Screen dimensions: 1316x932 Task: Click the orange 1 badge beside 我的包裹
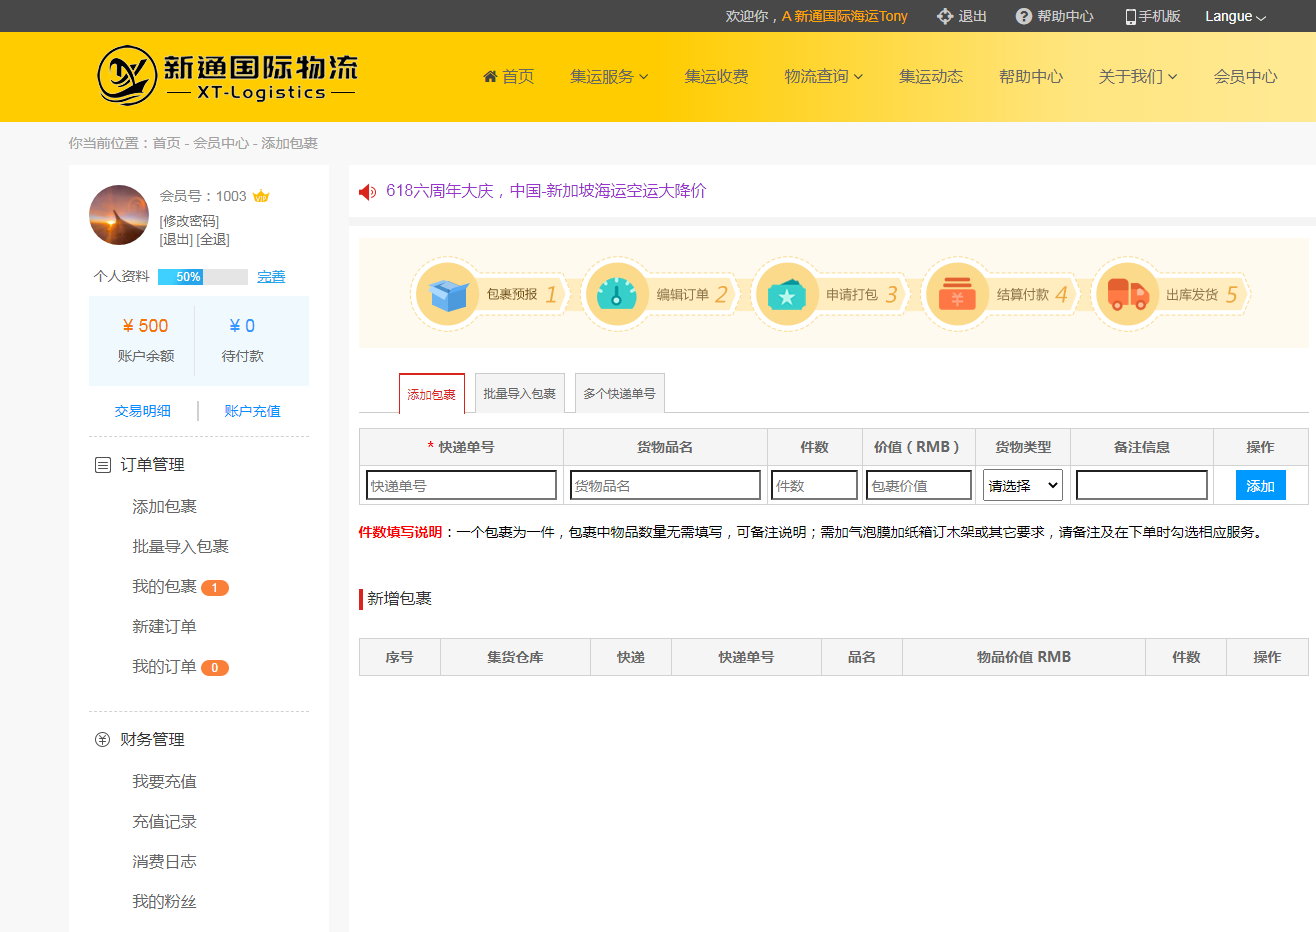point(215,588)
